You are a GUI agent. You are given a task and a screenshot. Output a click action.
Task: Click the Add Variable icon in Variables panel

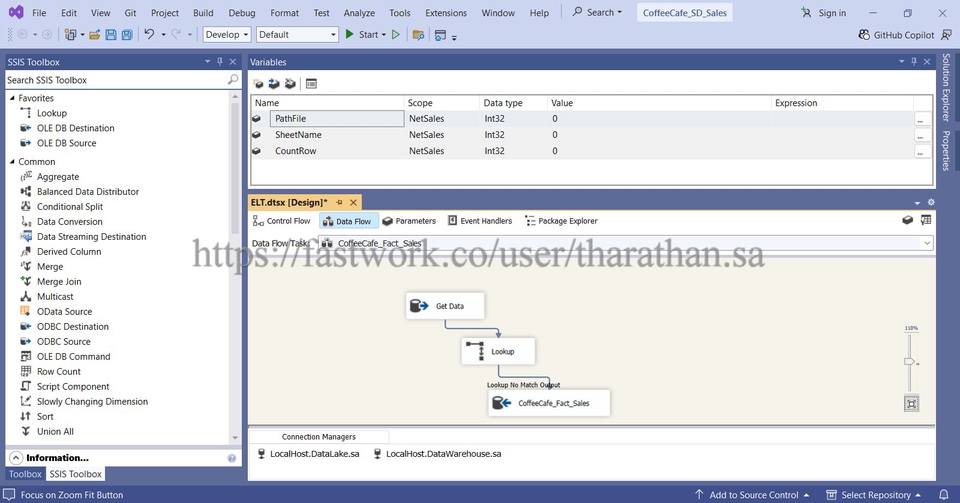pos(258,84)
